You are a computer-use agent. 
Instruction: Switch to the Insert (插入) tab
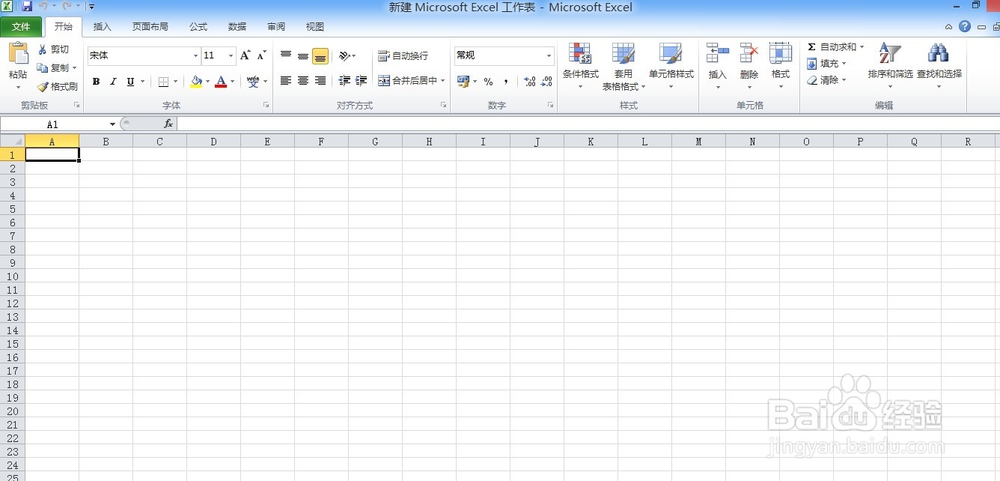pos(102,27)
